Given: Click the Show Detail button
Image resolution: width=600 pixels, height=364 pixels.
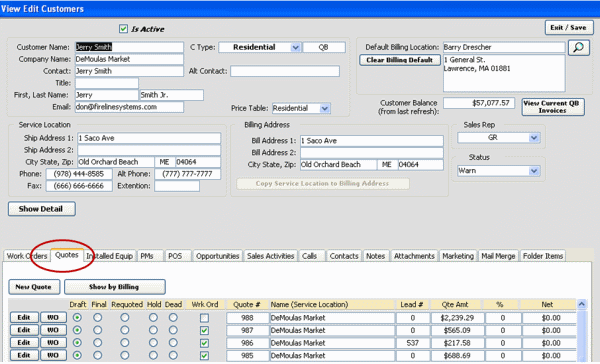Looking at the screenshot, I should coord(41,209).
